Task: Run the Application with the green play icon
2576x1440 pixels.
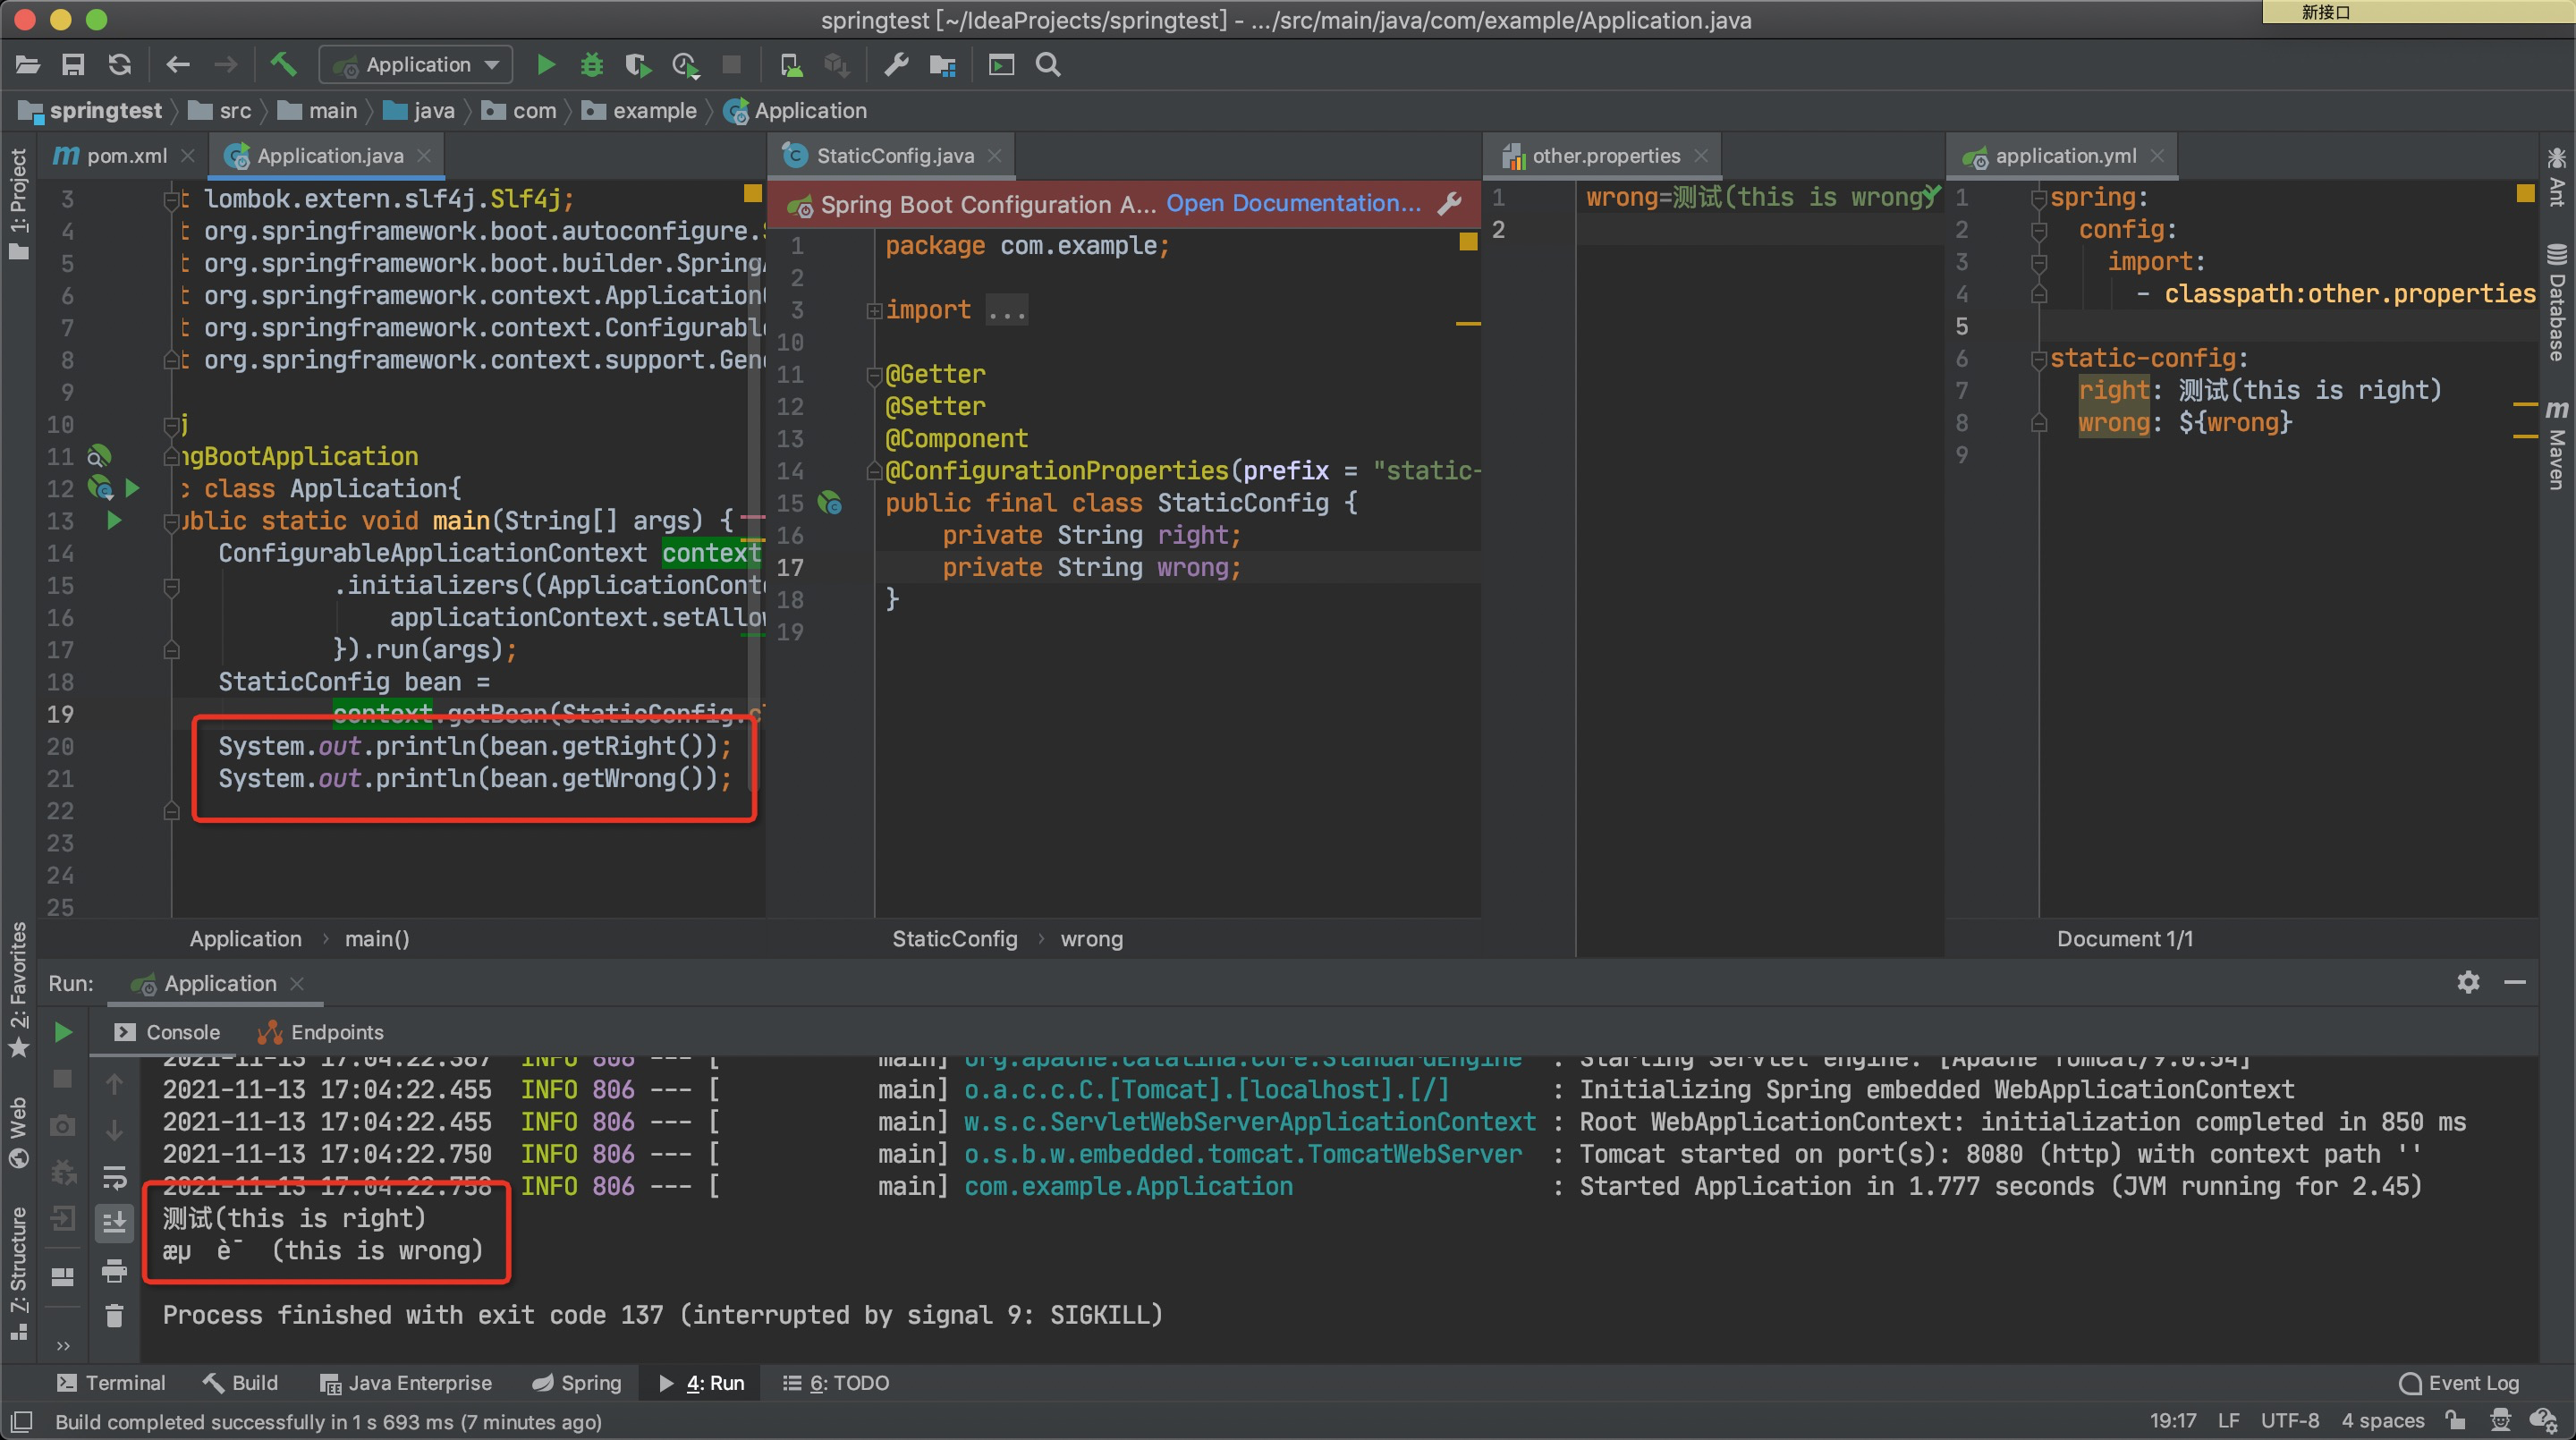Action: (x=546, y=64)
